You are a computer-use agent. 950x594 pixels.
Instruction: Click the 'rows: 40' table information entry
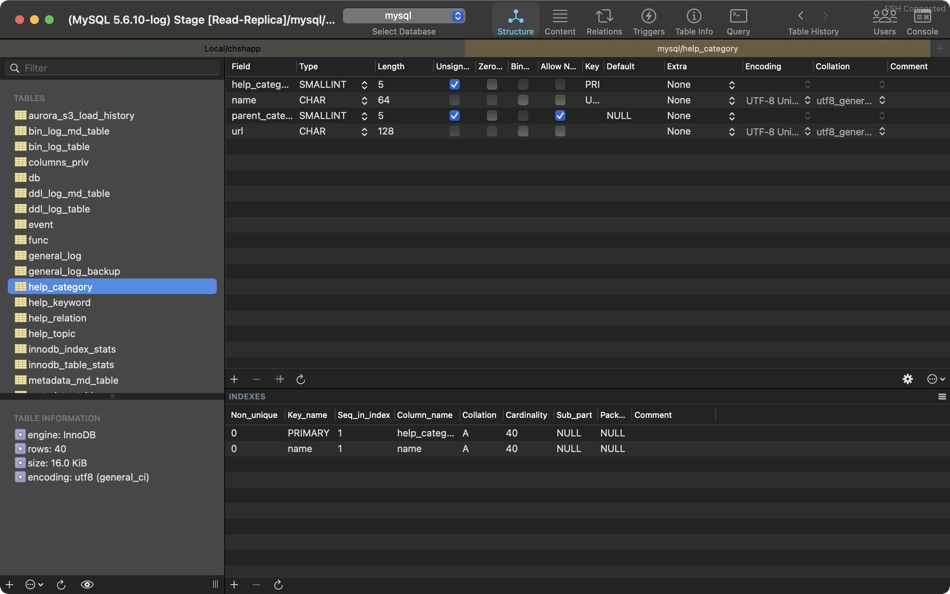(47, 449)
